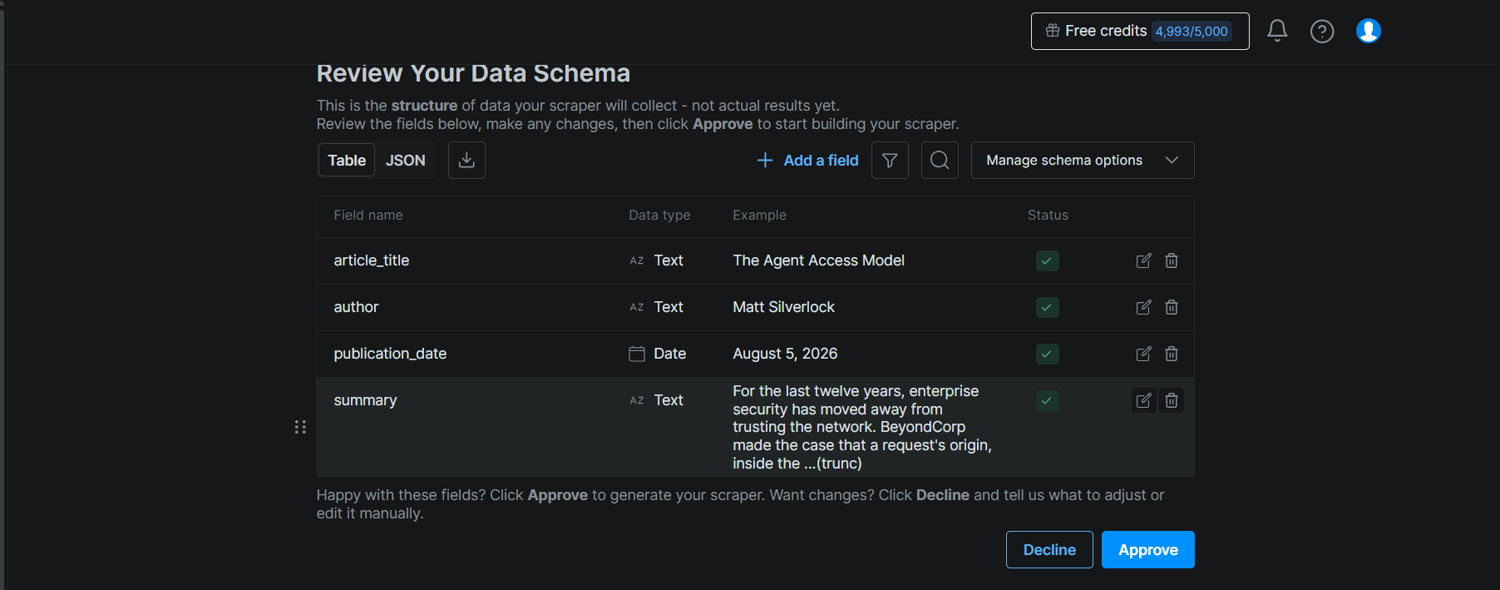Select the author field name

[x=356, y=307]
